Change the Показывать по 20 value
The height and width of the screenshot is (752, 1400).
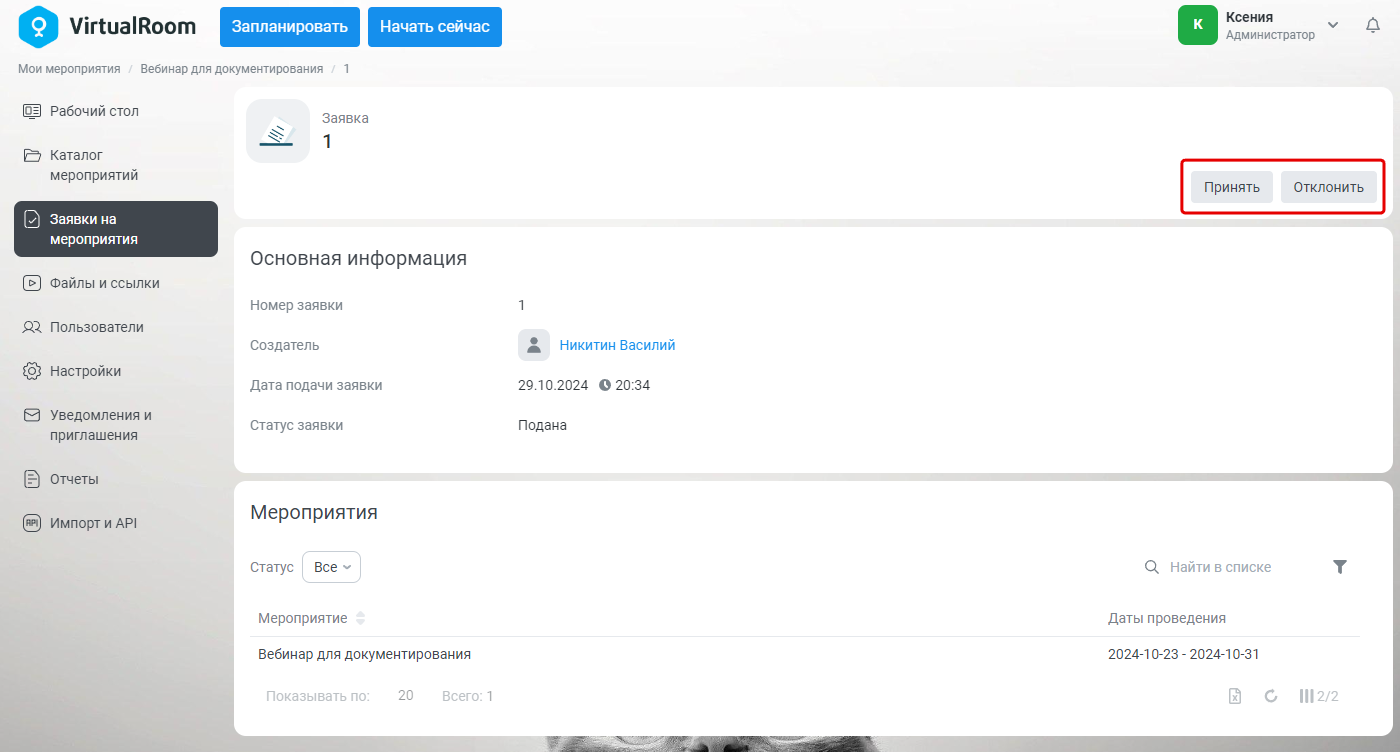(406, 696)
